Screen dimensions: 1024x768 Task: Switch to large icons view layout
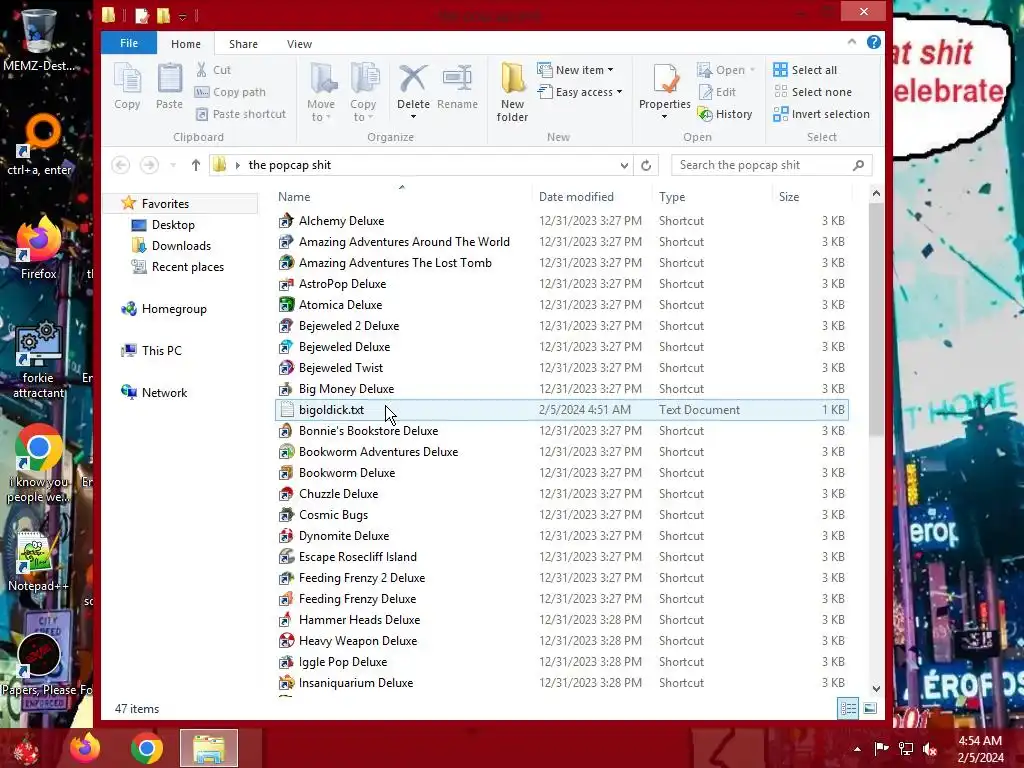click(x=870, y=709)
